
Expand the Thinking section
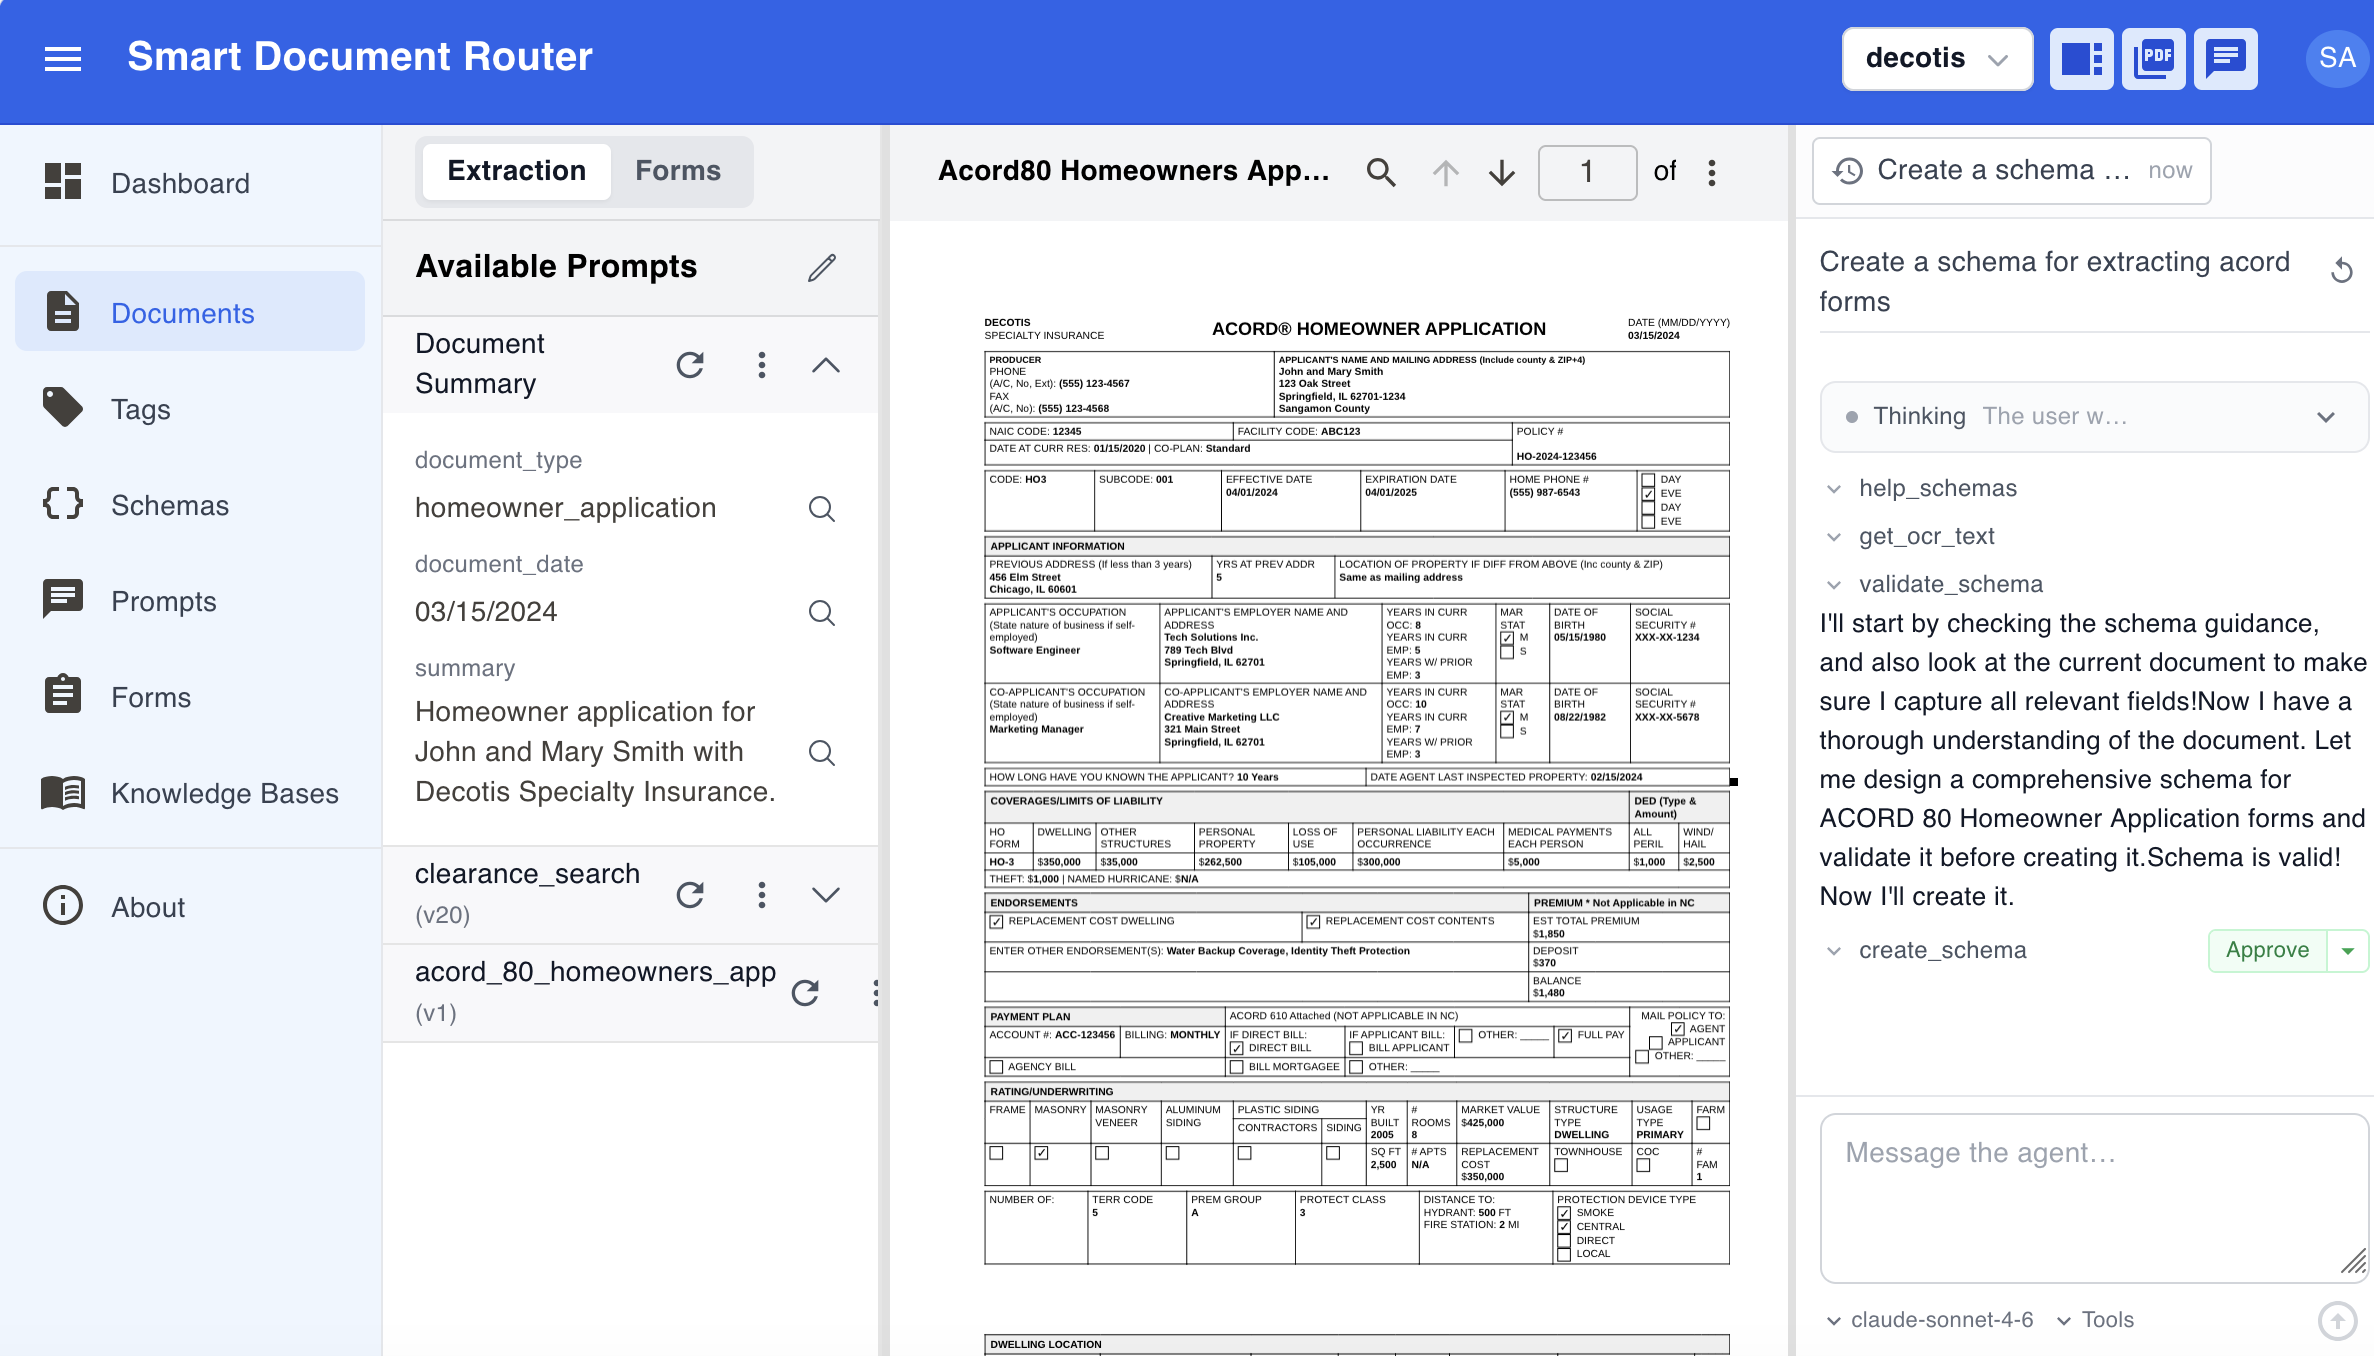2326,417
